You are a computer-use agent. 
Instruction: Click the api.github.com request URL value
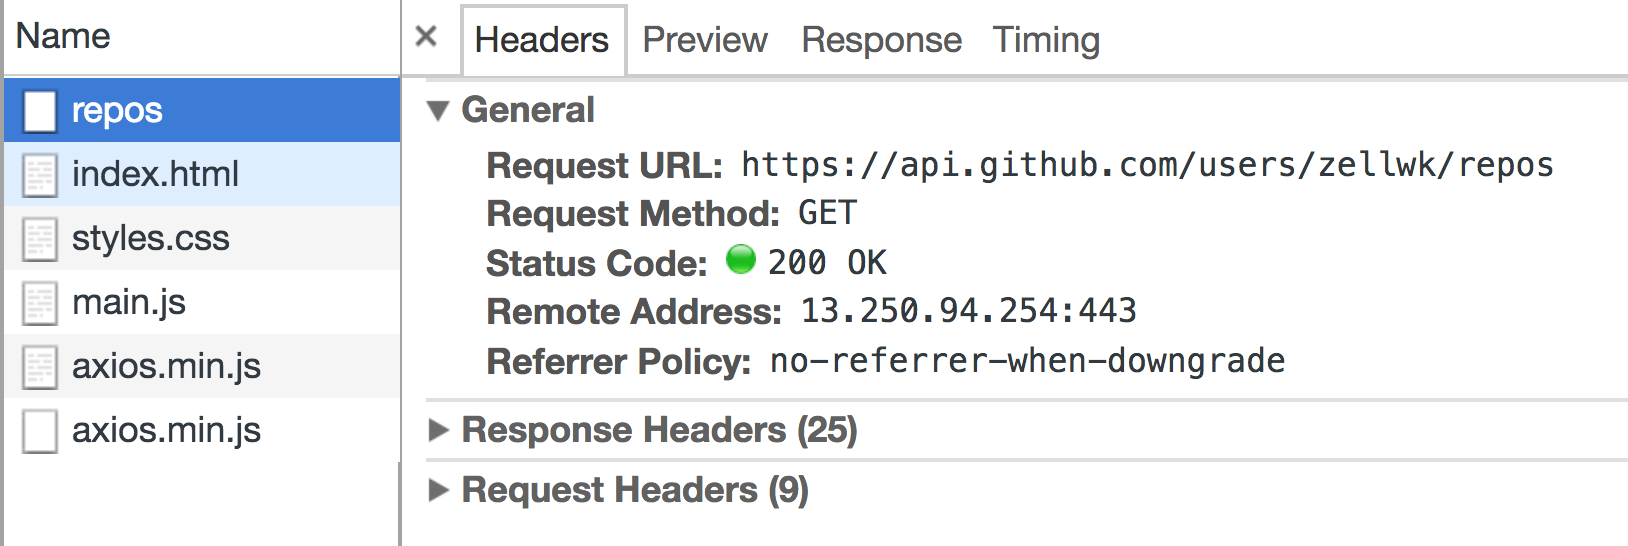pos(1147,165)
